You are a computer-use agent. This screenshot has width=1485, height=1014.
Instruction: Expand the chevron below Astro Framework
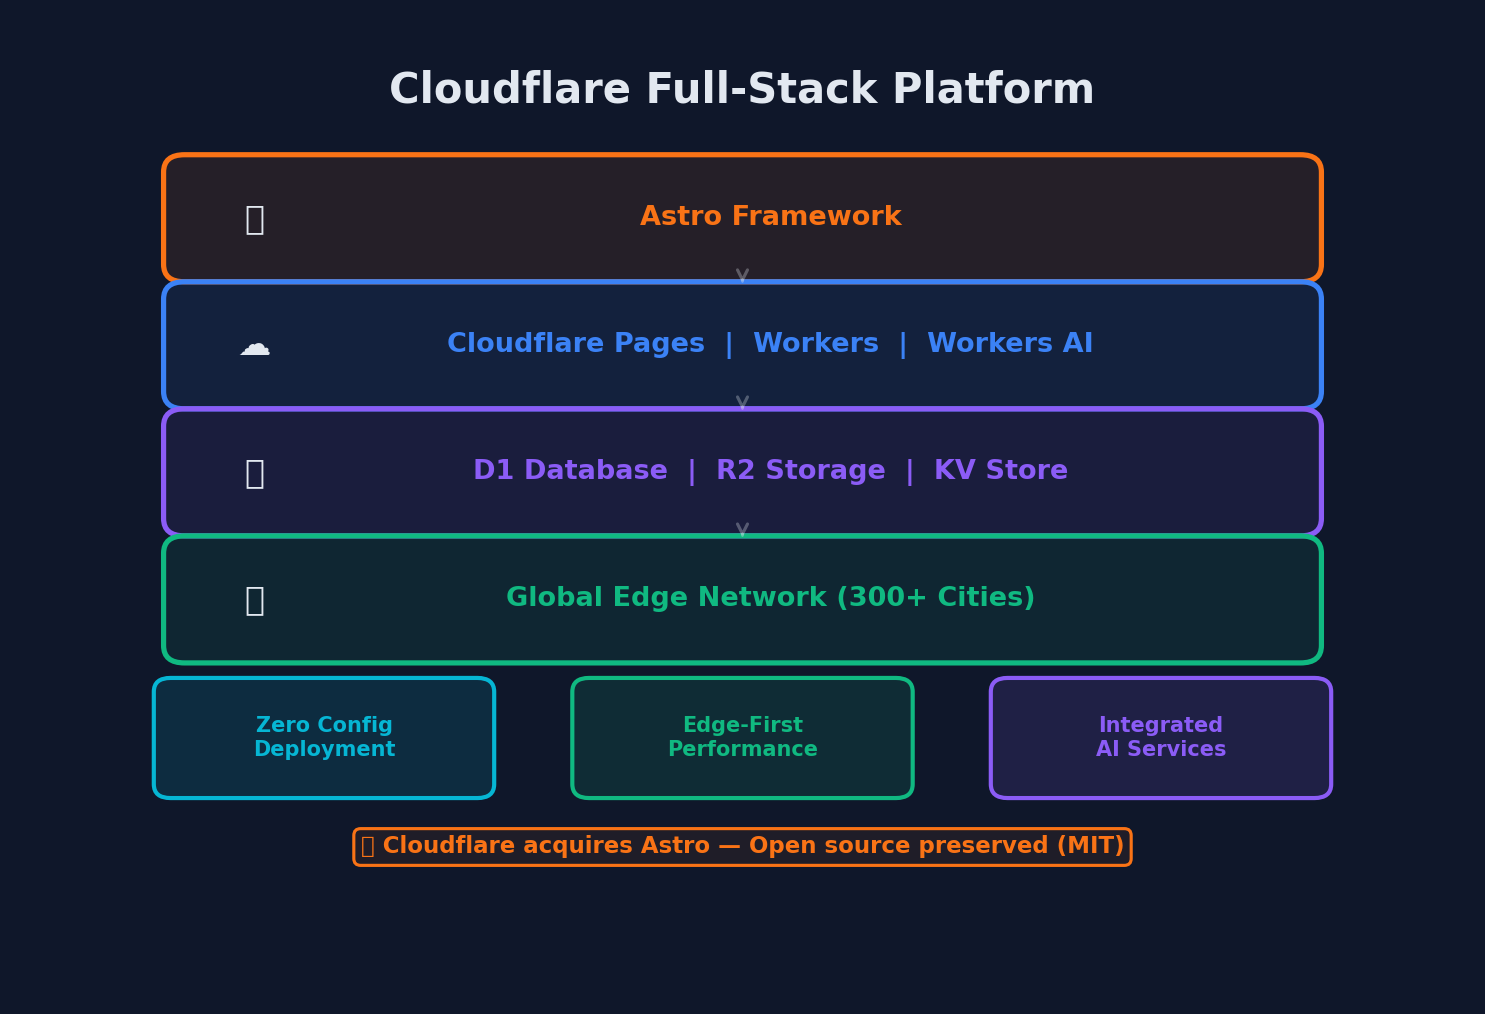(x=742, y=274)
